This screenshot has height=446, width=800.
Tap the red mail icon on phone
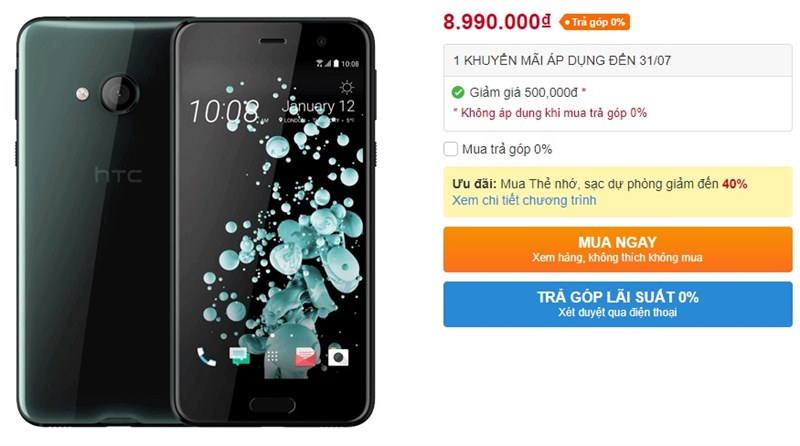(305, 357)
